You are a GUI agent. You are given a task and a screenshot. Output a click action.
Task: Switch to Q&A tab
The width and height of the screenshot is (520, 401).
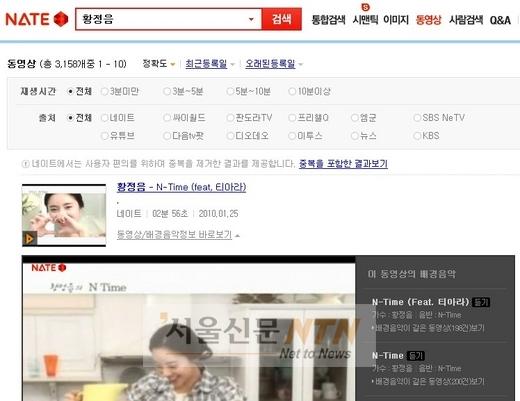[x=500, y=20]
